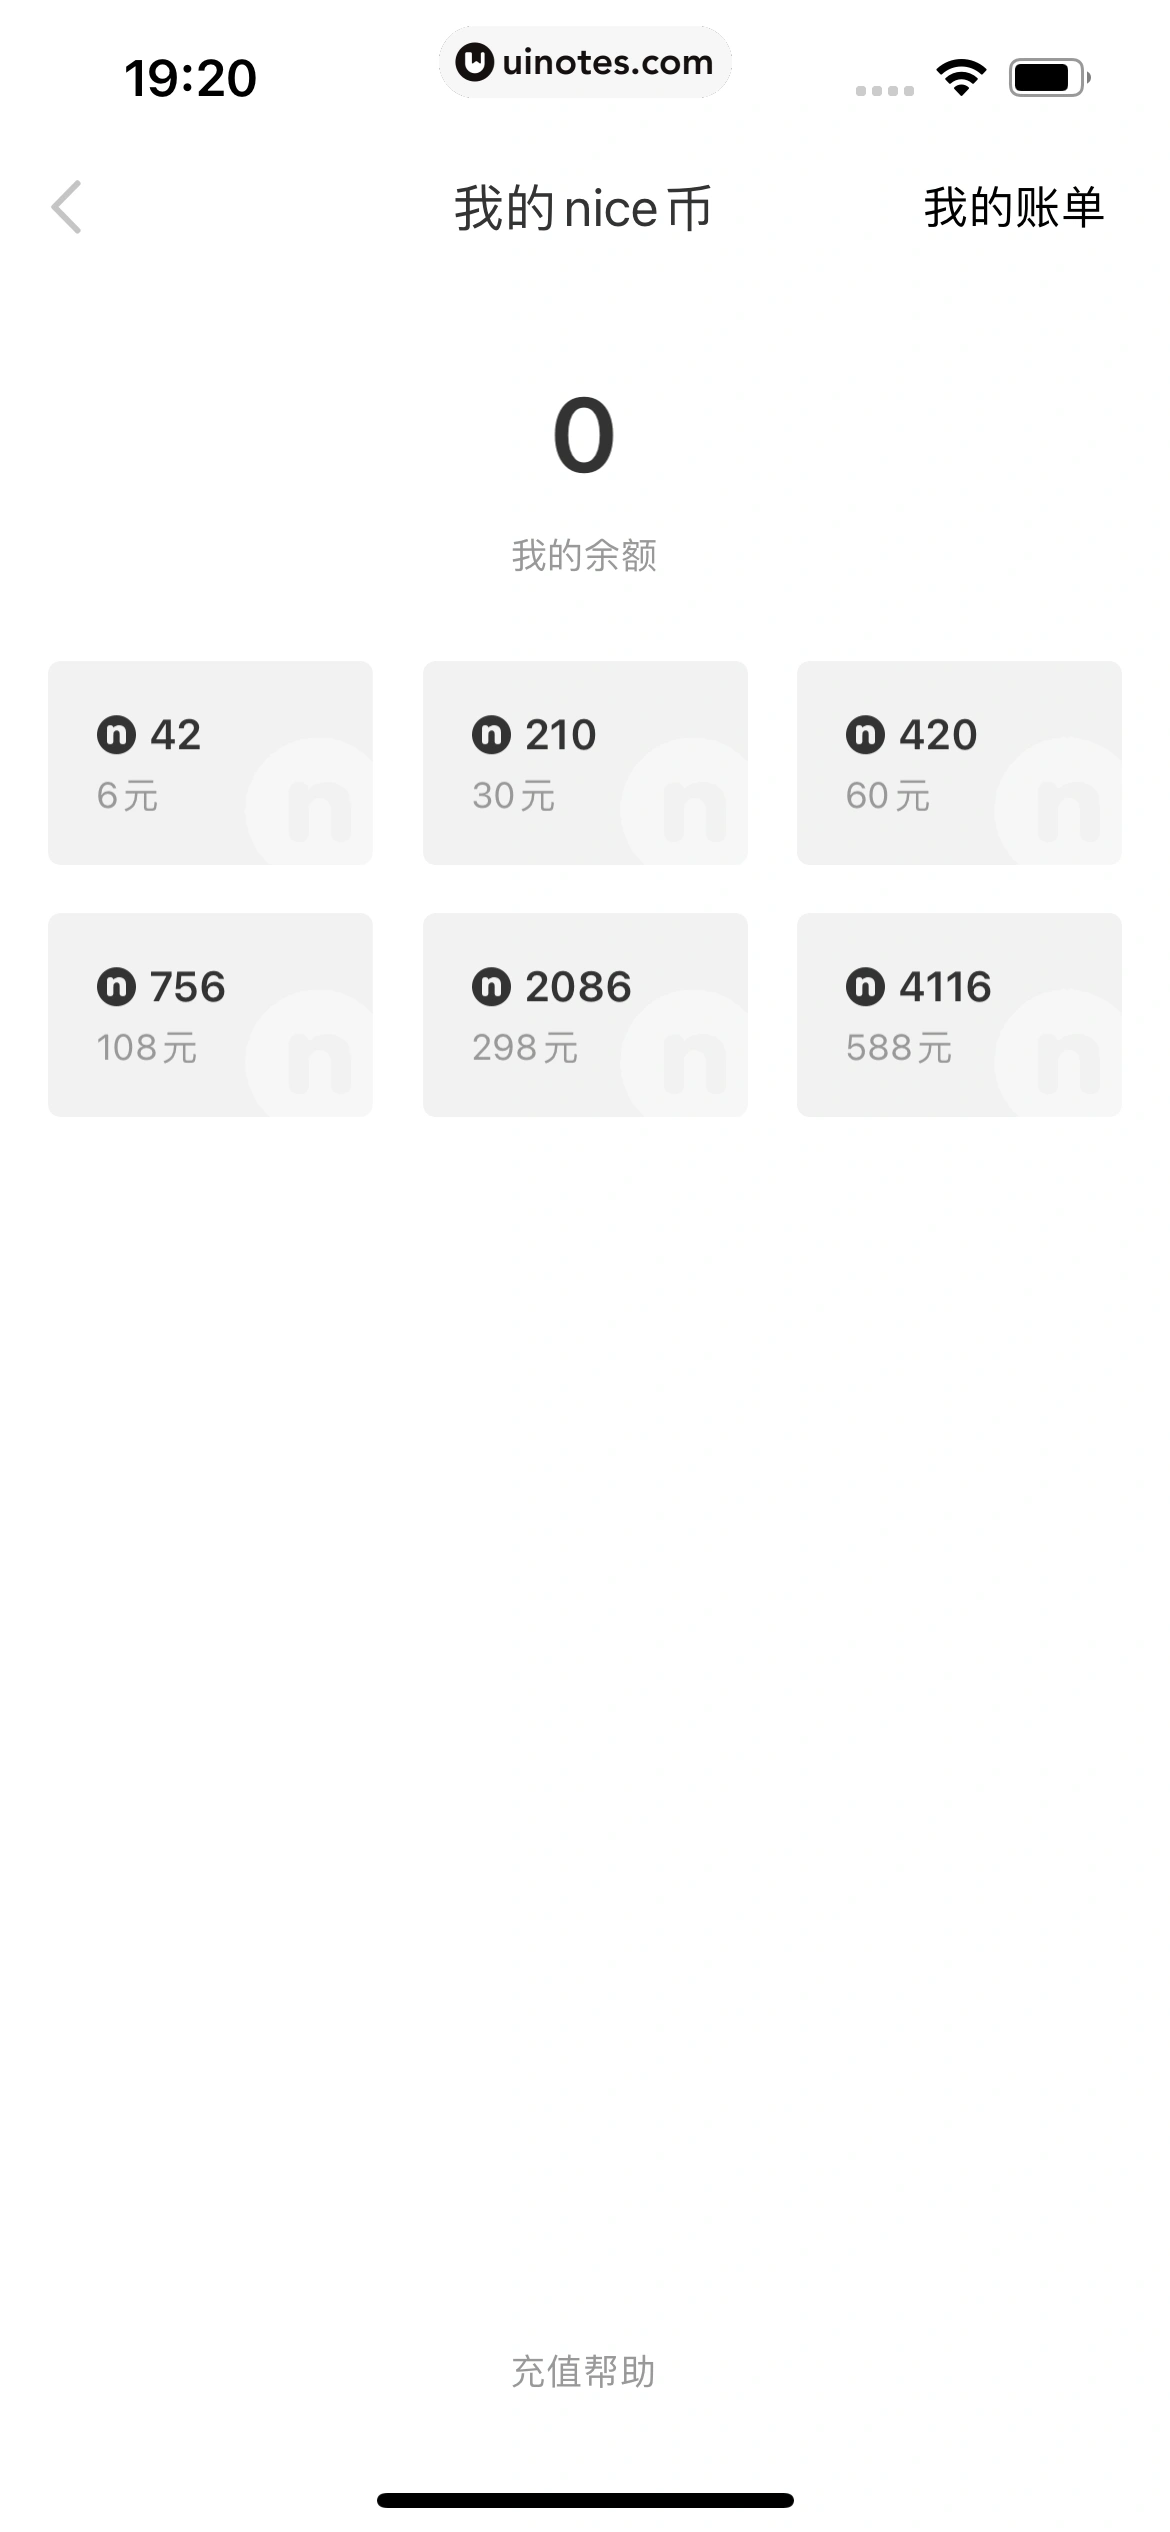Click the coin icon beside 42

(116, 735)
